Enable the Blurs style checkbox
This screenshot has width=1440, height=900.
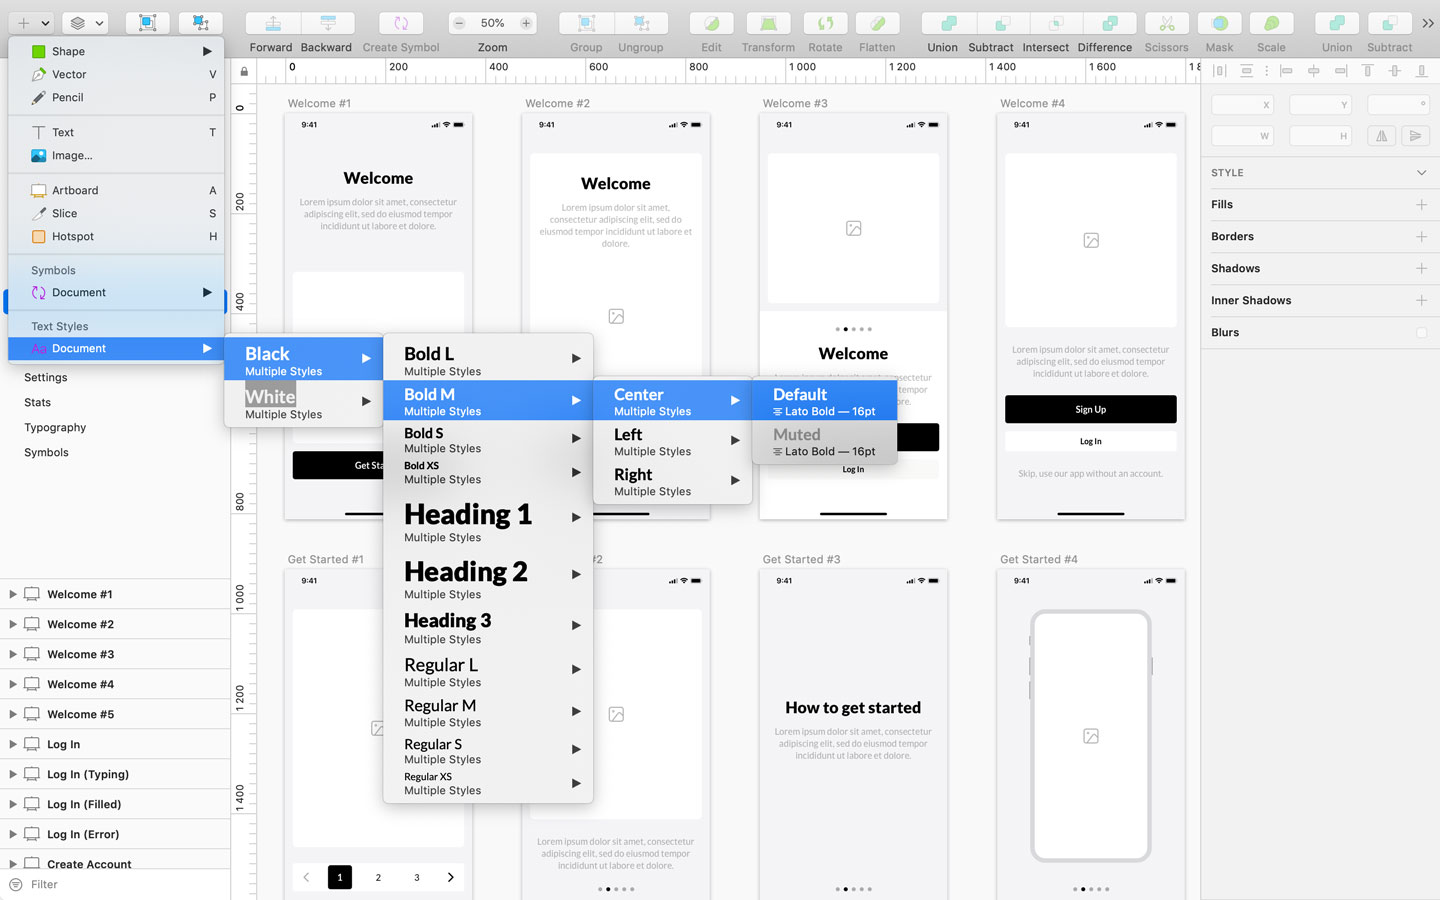1419,332
